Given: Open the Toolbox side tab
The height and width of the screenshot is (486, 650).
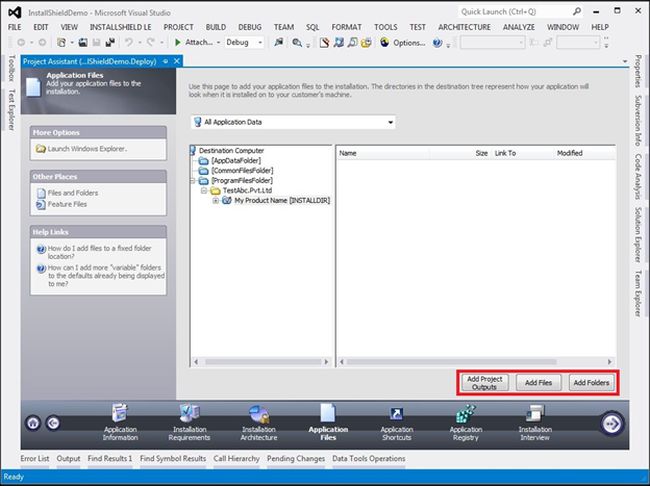Looking at the screenshot, I should pos(12,68).
